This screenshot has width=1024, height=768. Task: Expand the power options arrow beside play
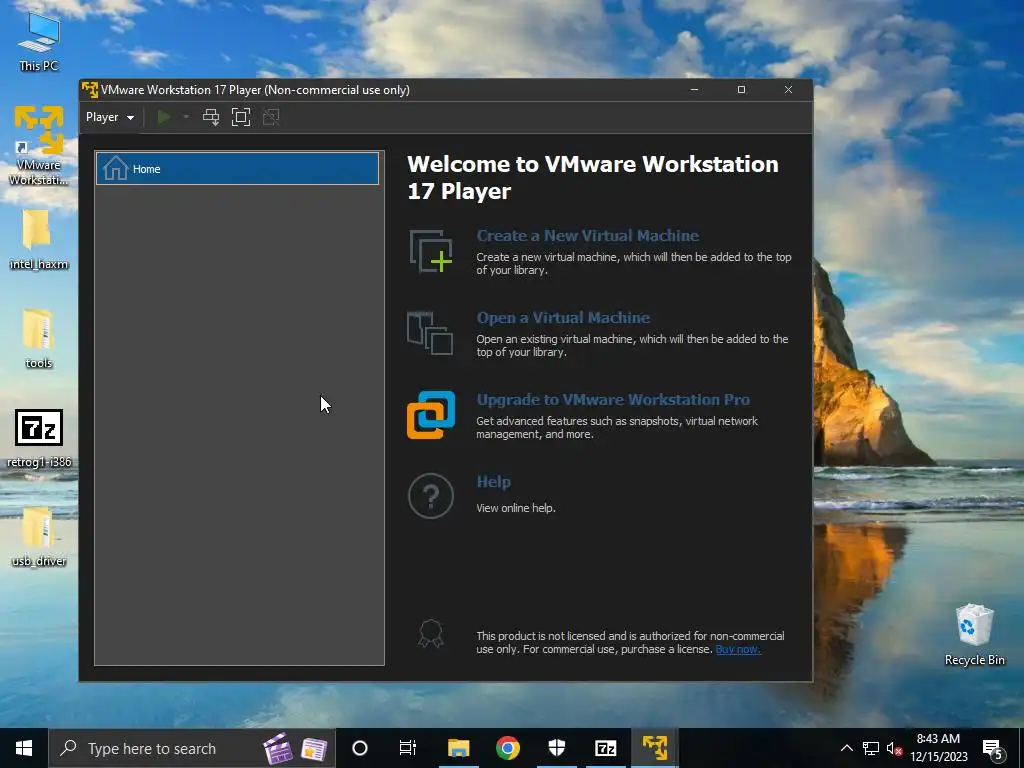click(x=186, y=118)
